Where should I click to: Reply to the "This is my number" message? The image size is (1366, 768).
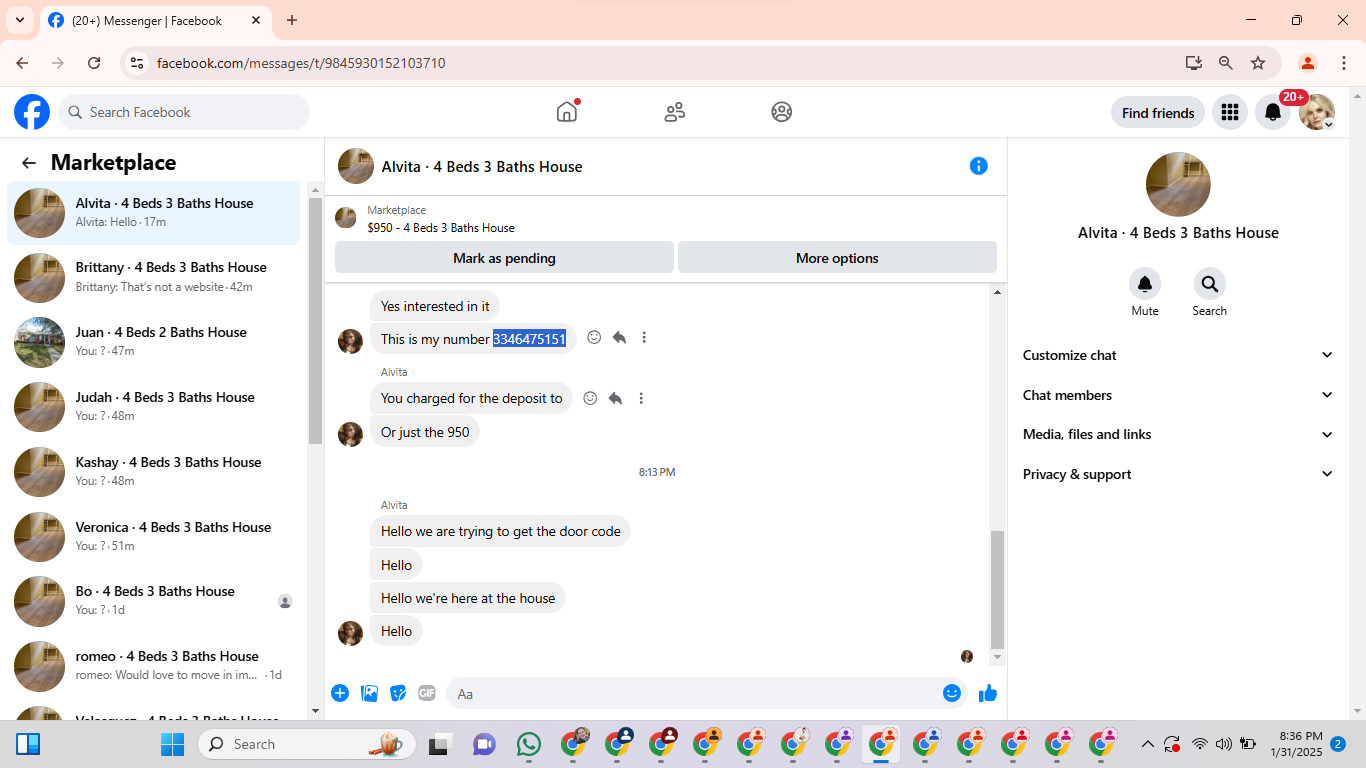(x=619, y=338)
